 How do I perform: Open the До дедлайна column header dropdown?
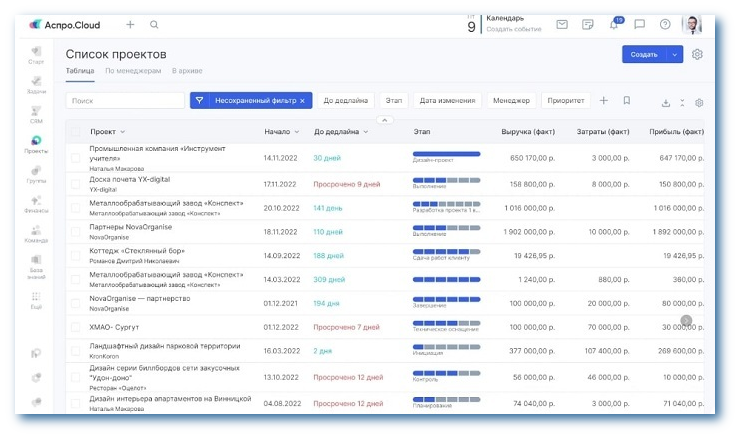[x=365, y=132]
